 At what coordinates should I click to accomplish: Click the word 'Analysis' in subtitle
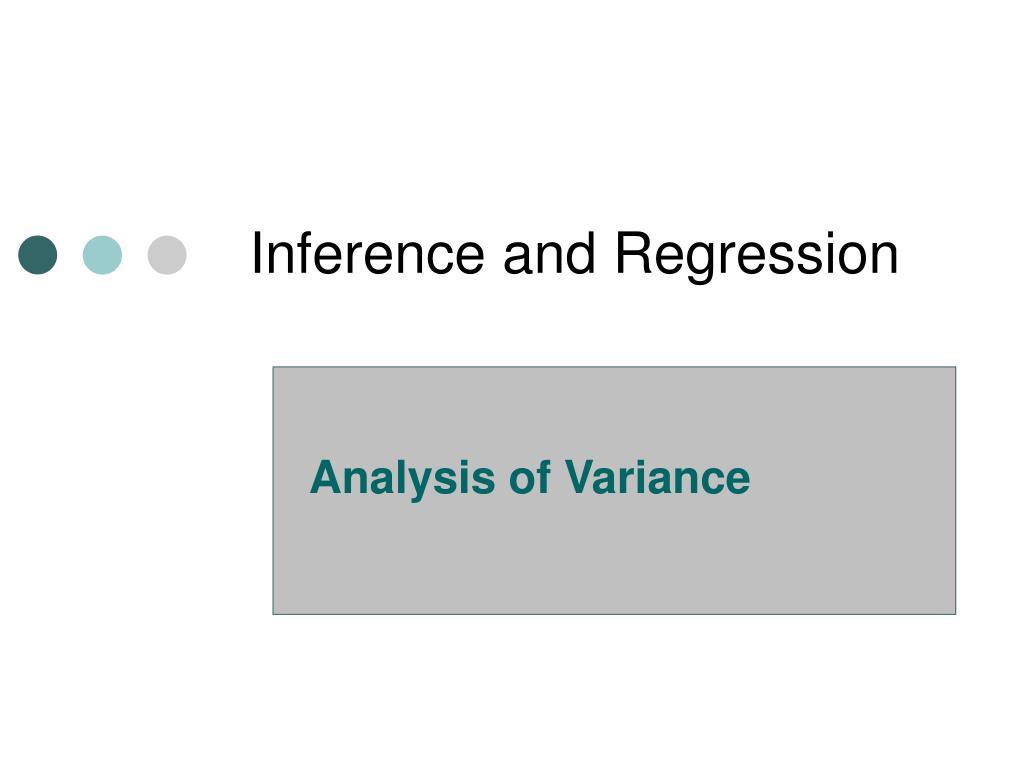(x=402, y=479)
